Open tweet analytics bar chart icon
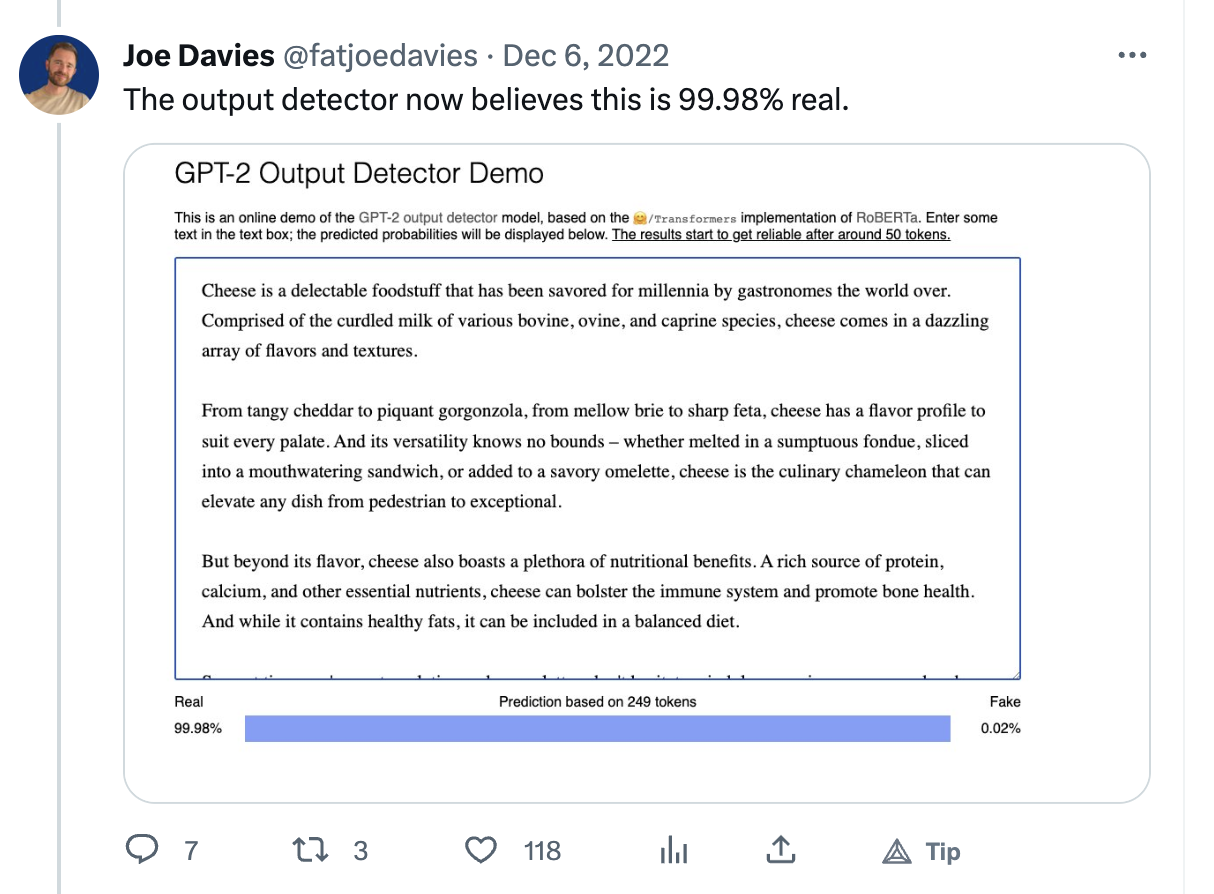 674,851
